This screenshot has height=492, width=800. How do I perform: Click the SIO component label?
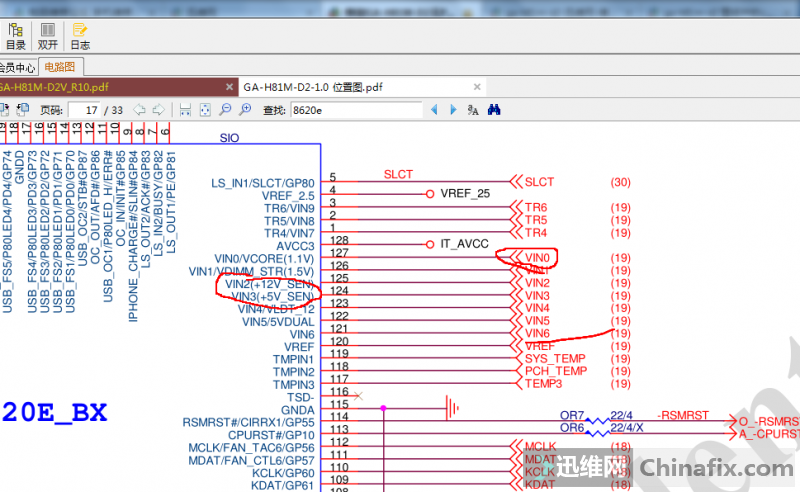(229, 138)
